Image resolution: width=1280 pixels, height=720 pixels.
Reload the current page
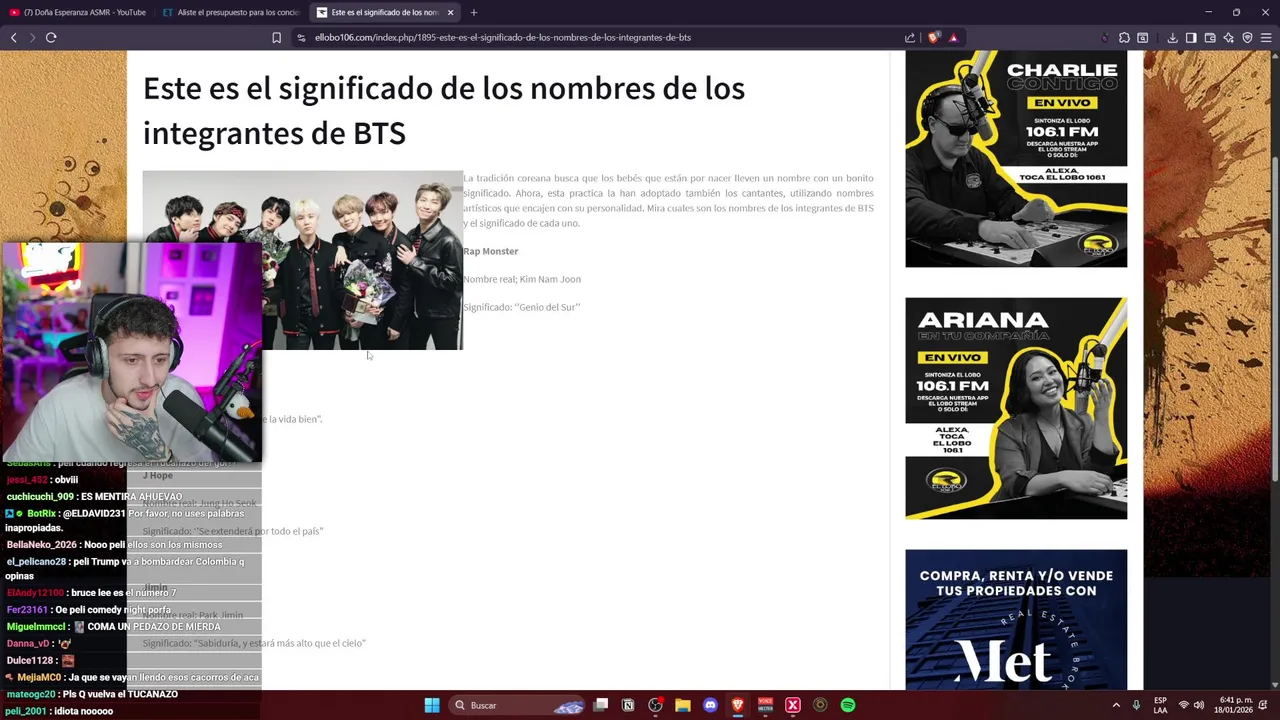coord(51,37)
